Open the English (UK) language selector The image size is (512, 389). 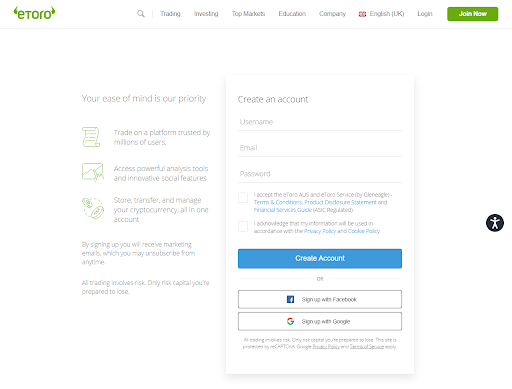tap(381, 14)
